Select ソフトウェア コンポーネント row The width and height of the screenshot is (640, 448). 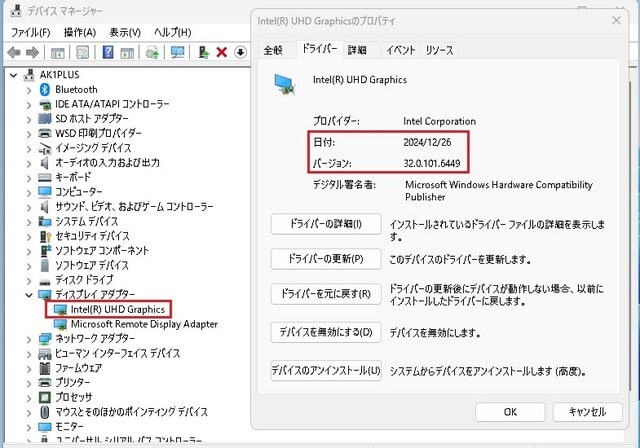pyautogui.click(x=102, y=251)
